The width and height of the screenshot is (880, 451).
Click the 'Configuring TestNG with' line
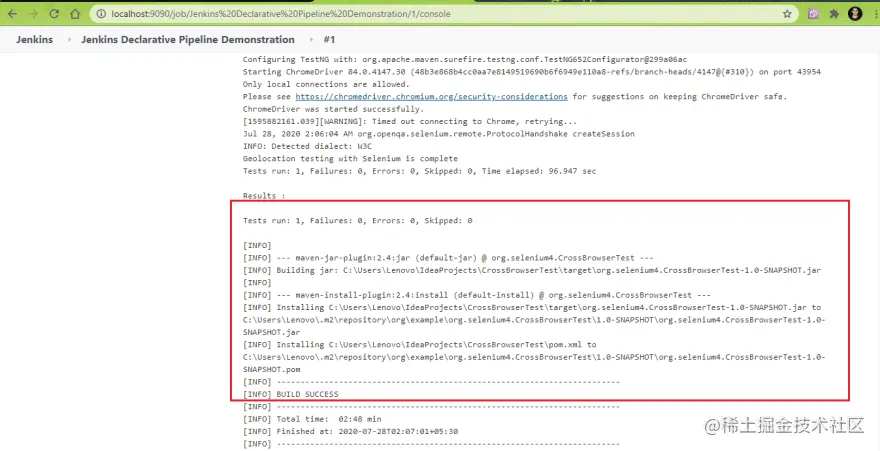[465, 59]
